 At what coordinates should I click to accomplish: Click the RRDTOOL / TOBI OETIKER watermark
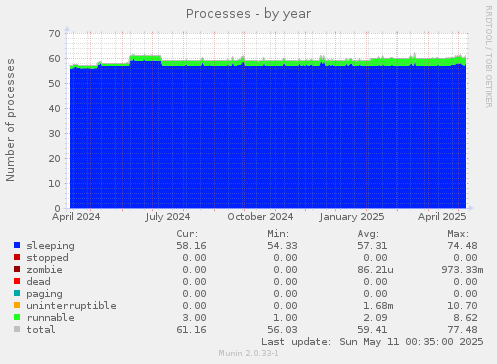489,57
